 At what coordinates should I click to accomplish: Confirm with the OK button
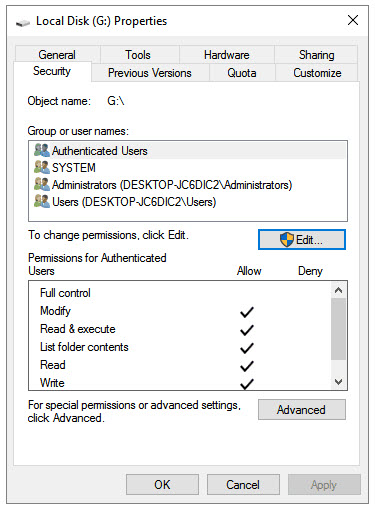coord(162,484)
